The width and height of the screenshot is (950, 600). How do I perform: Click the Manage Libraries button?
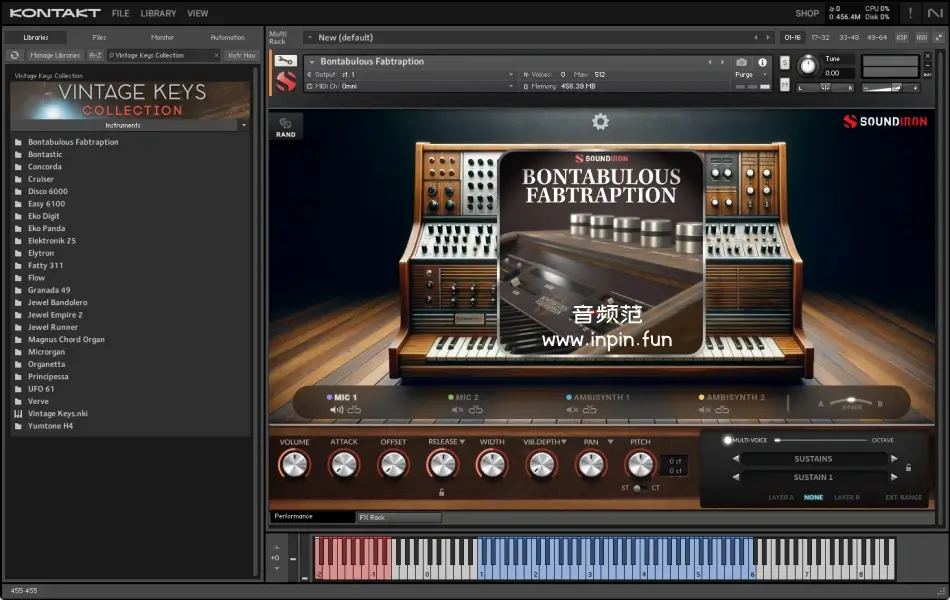55,55
